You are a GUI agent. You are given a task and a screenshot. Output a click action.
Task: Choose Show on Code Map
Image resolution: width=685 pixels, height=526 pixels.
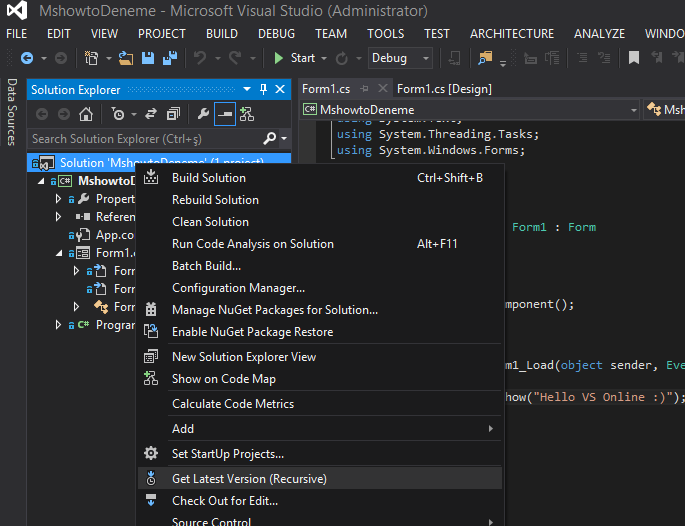(321, 379)
